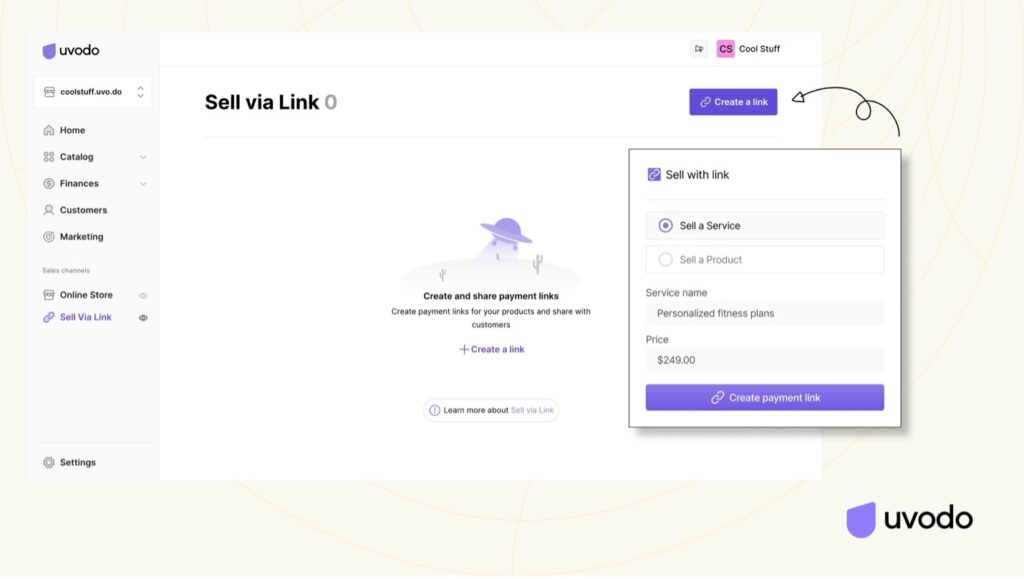Open Settings via the gear icon

pyautogui.click(x=49, y=463)
